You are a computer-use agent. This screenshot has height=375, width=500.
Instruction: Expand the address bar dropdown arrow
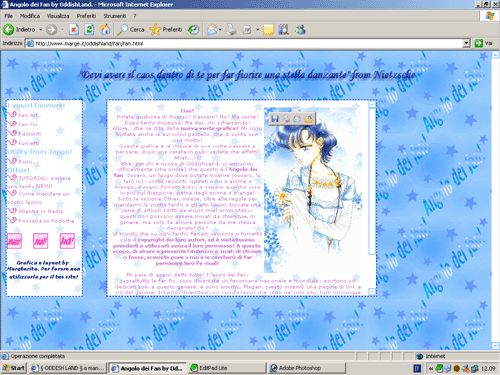click(467, 43)
